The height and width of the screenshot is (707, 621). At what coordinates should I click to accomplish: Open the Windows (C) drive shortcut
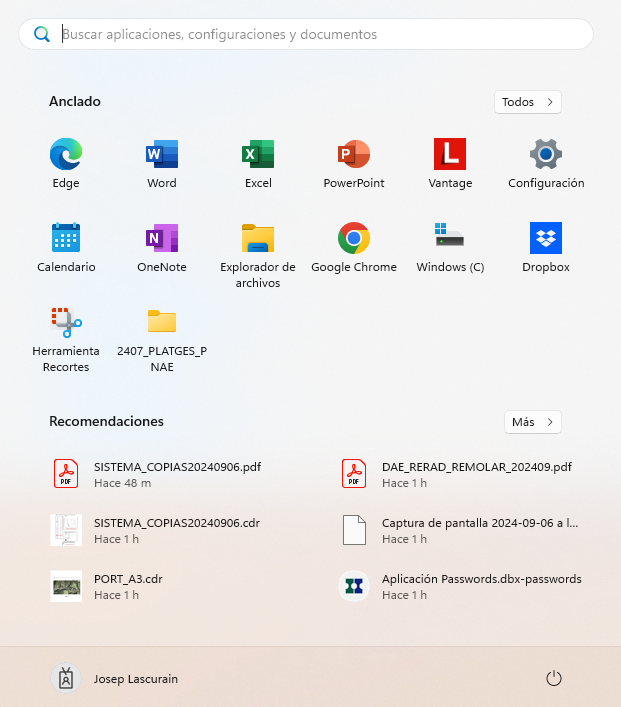450,235
